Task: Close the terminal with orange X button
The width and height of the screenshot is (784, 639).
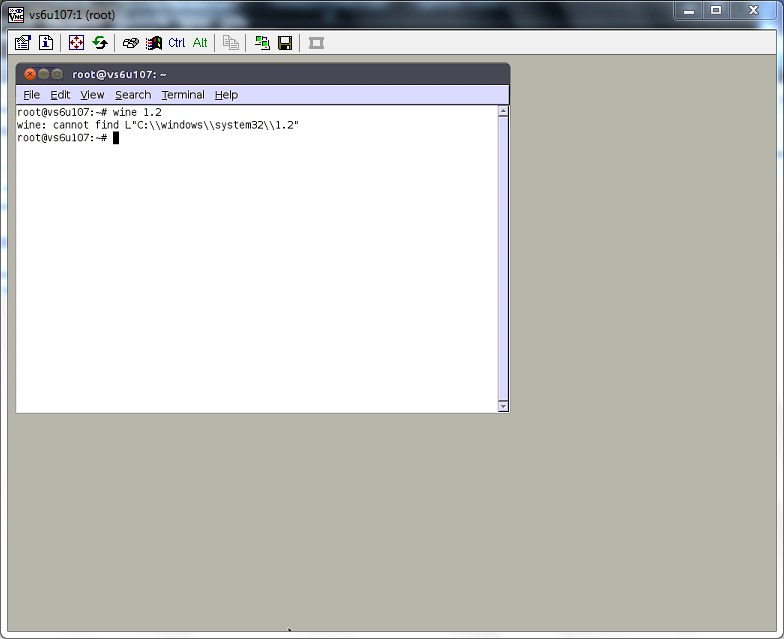Action: coord(30,74)
